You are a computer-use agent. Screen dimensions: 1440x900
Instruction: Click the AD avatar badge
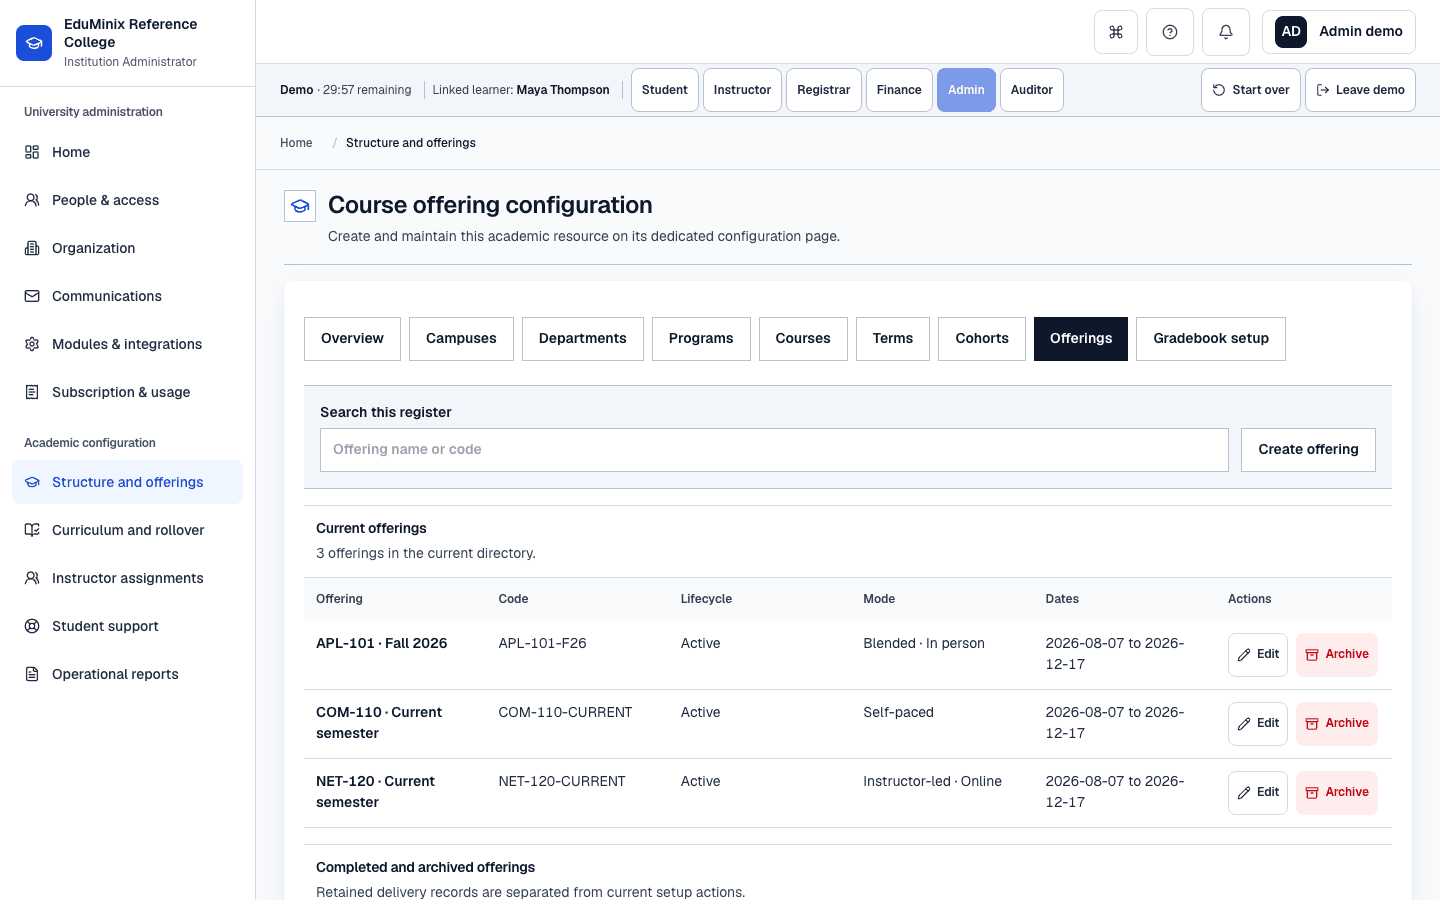[1291, 32]
